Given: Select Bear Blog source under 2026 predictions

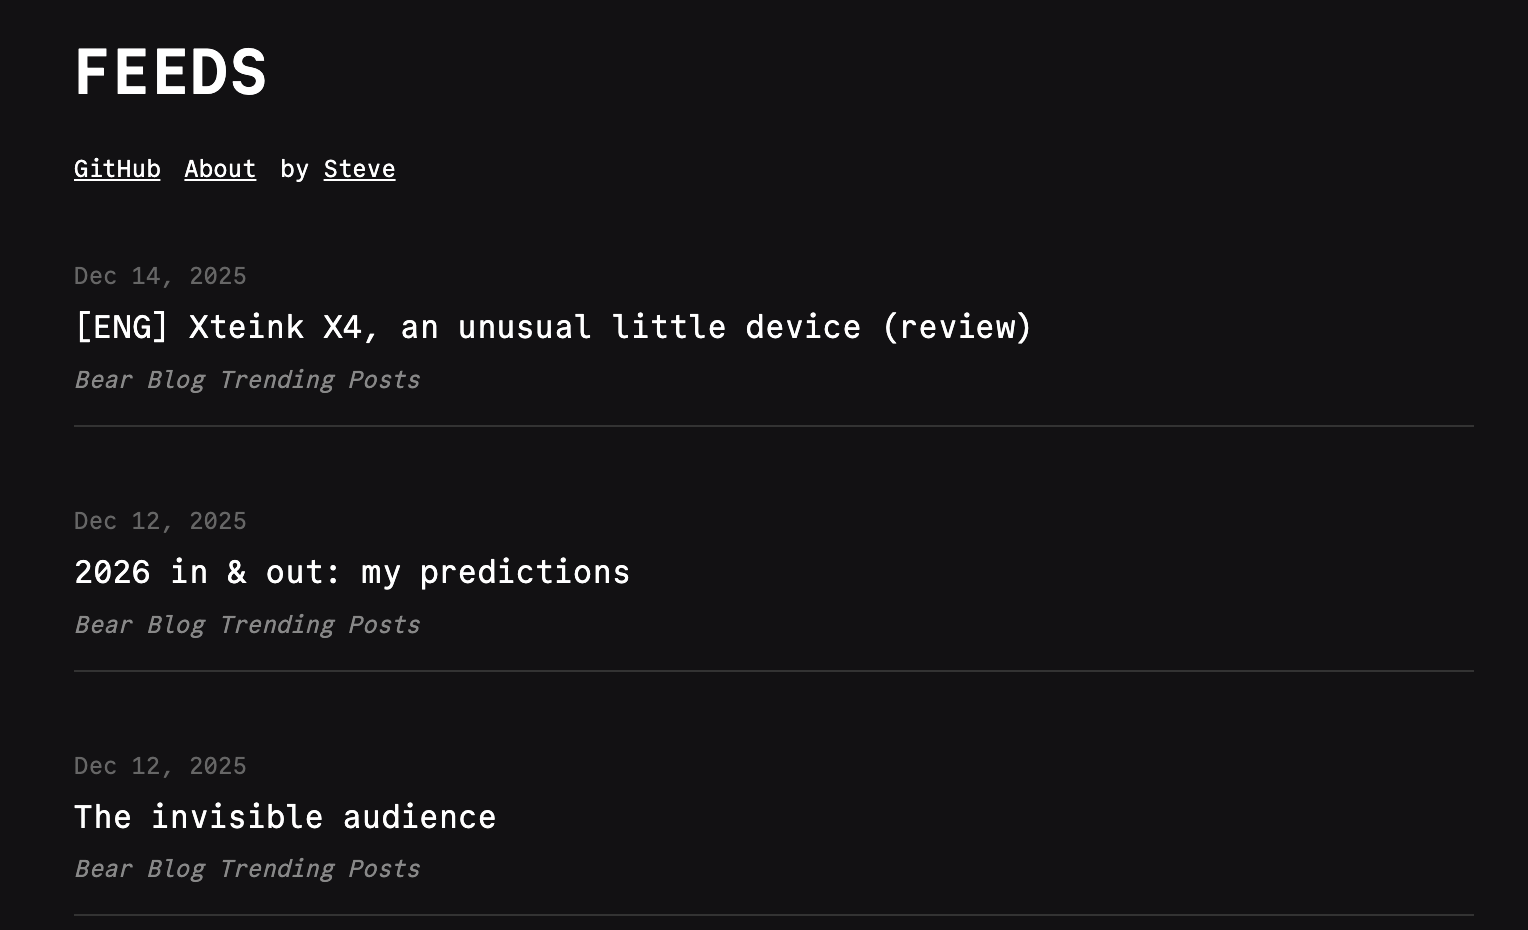Looking at the screenshot, I should coord(247,625).
